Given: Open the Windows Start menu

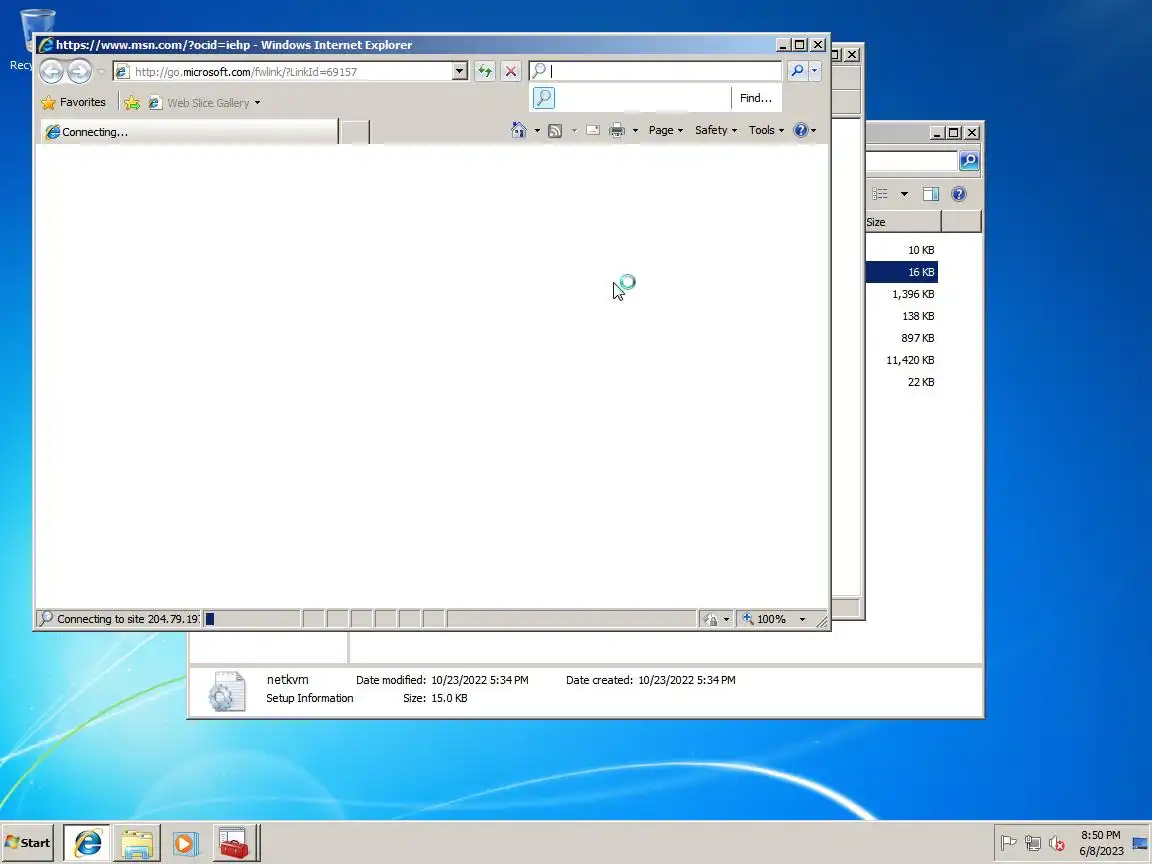Looking at the screenshot, I should (27, 843).
